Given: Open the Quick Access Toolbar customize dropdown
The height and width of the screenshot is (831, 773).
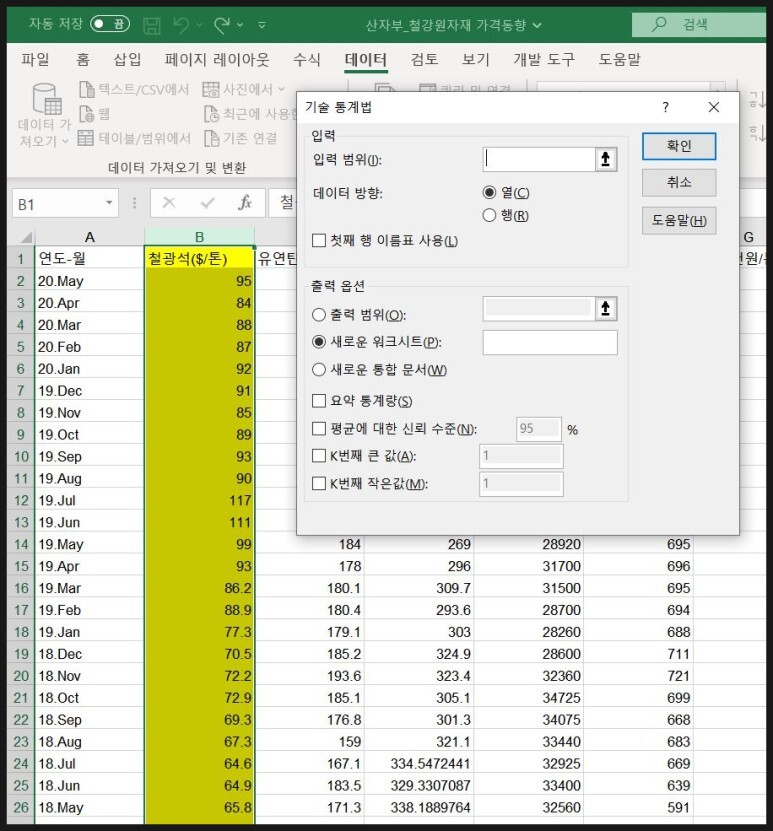Looking at the screenshot, I should point(262,24).
